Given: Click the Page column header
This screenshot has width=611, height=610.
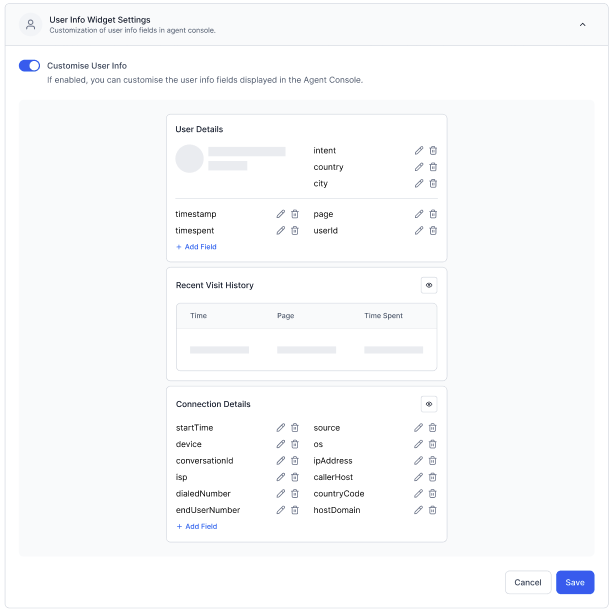Looking at the screenshot, I should pos(286,316).
